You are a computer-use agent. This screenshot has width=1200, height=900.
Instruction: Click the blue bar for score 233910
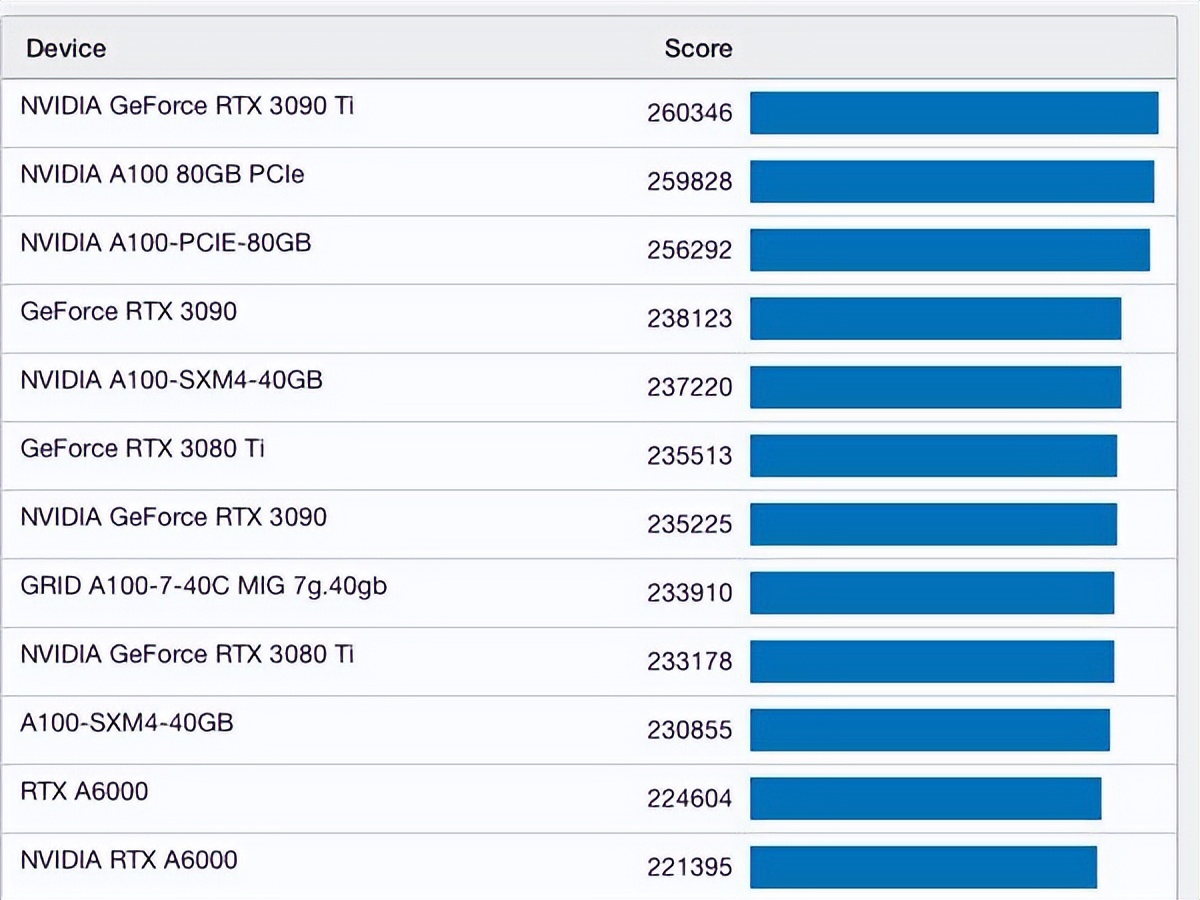pyautogui.click(x=932, y=593)
